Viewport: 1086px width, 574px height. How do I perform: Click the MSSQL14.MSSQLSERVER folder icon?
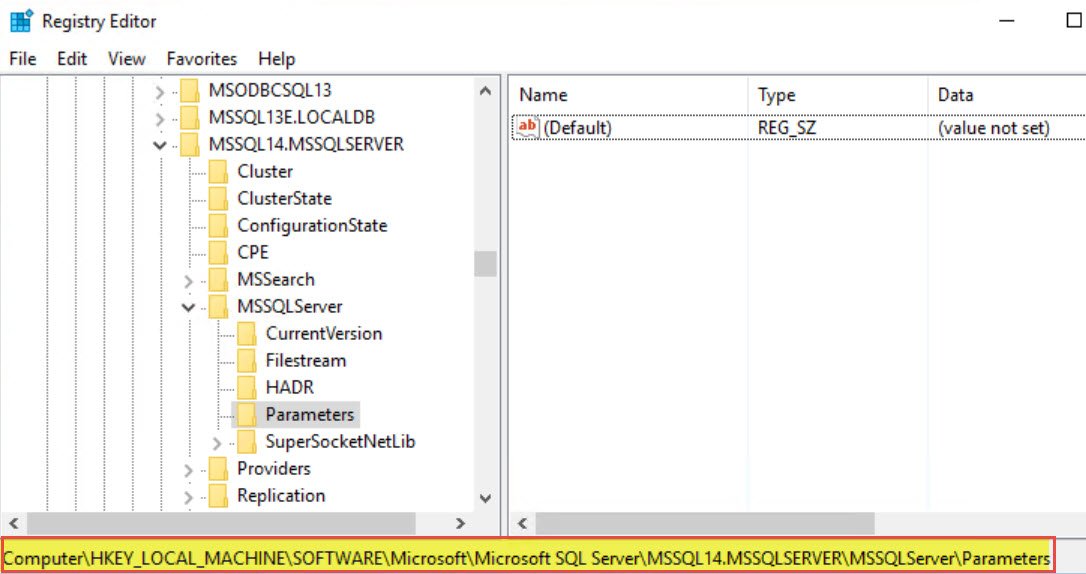pos(189,144)
